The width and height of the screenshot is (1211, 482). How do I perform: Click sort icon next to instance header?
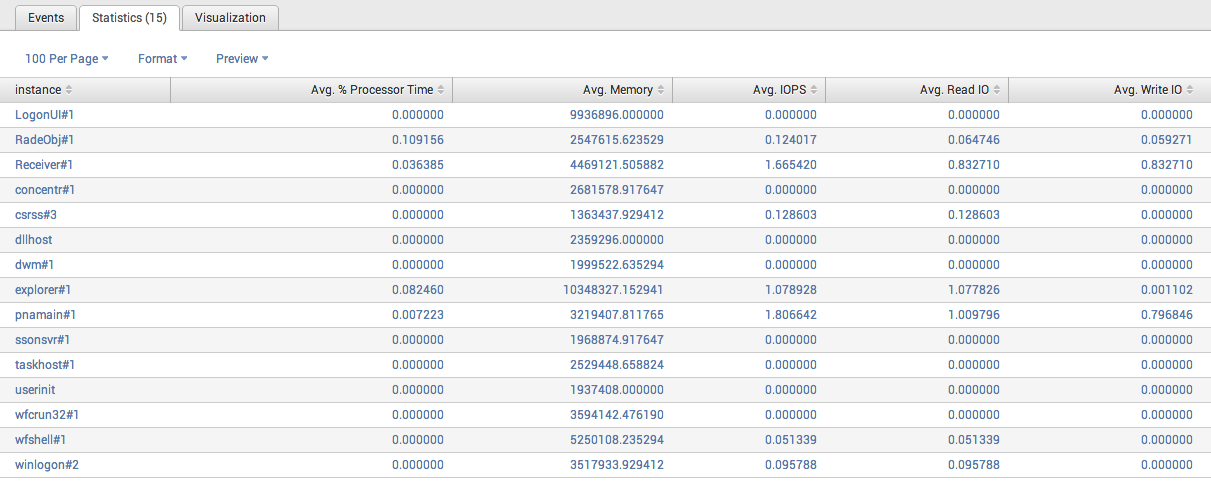tap(69, 90)
